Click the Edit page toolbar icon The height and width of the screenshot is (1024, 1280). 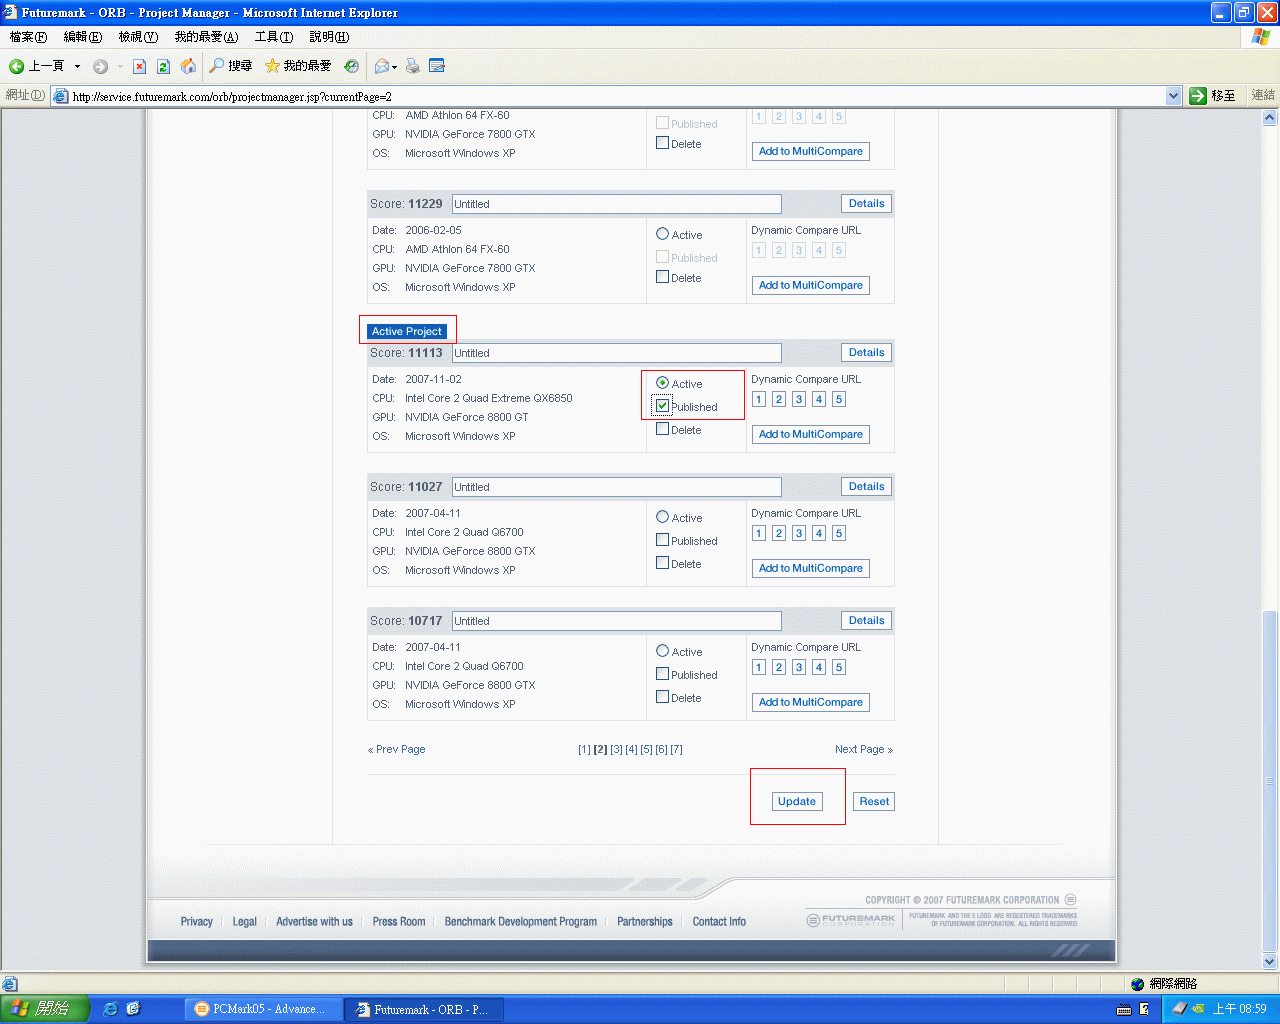[437, 67]
